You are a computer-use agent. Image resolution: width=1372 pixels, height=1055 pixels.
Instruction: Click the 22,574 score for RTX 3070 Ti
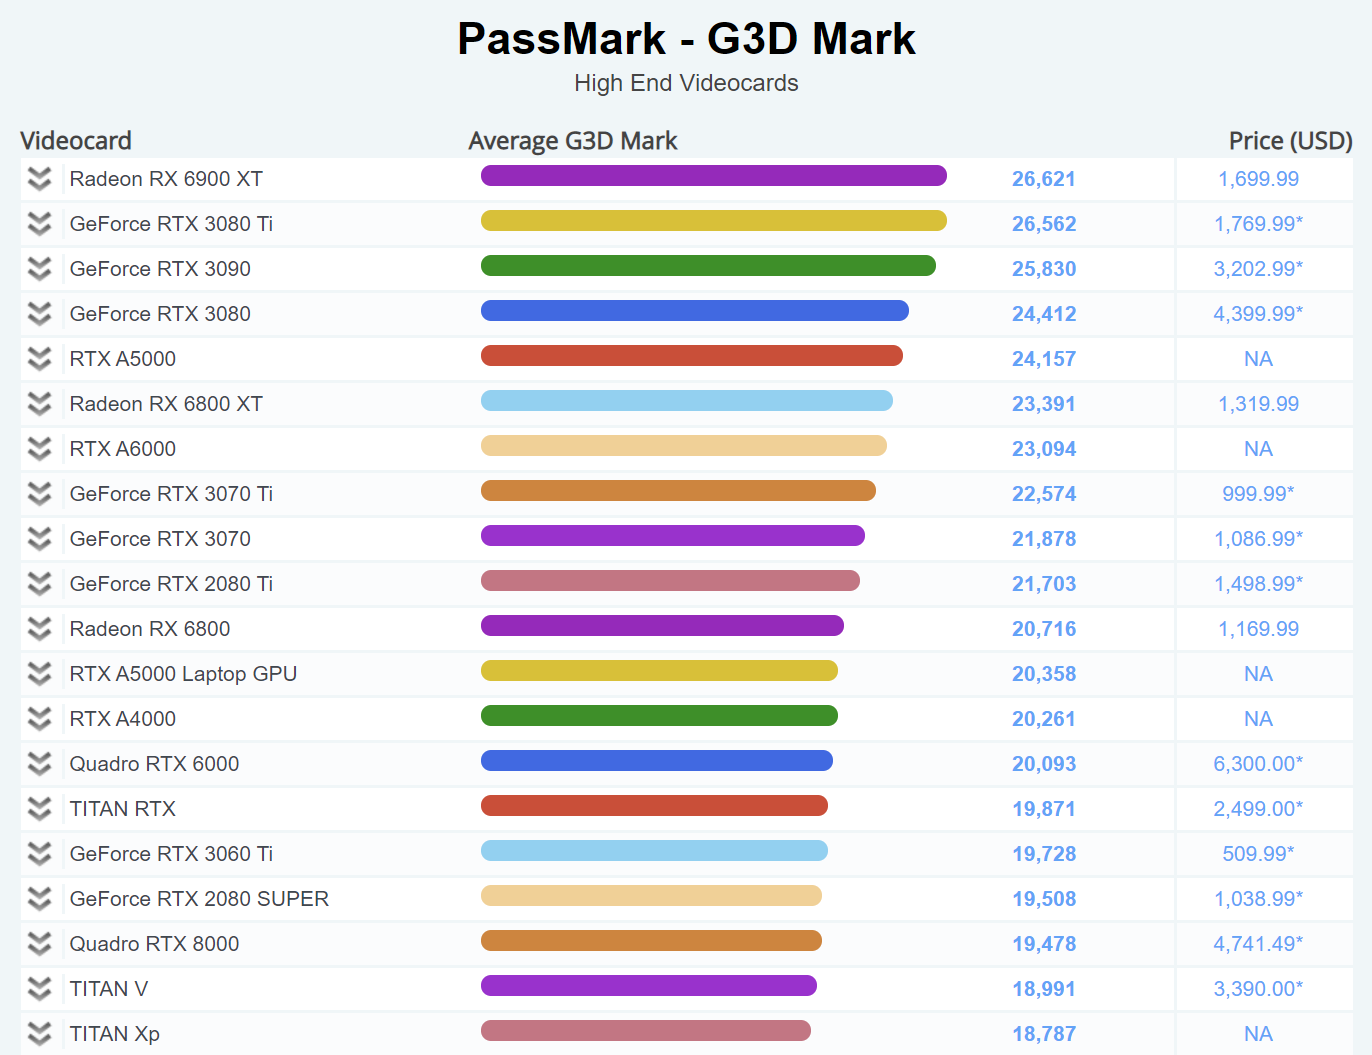click(x=1044, y=494)
